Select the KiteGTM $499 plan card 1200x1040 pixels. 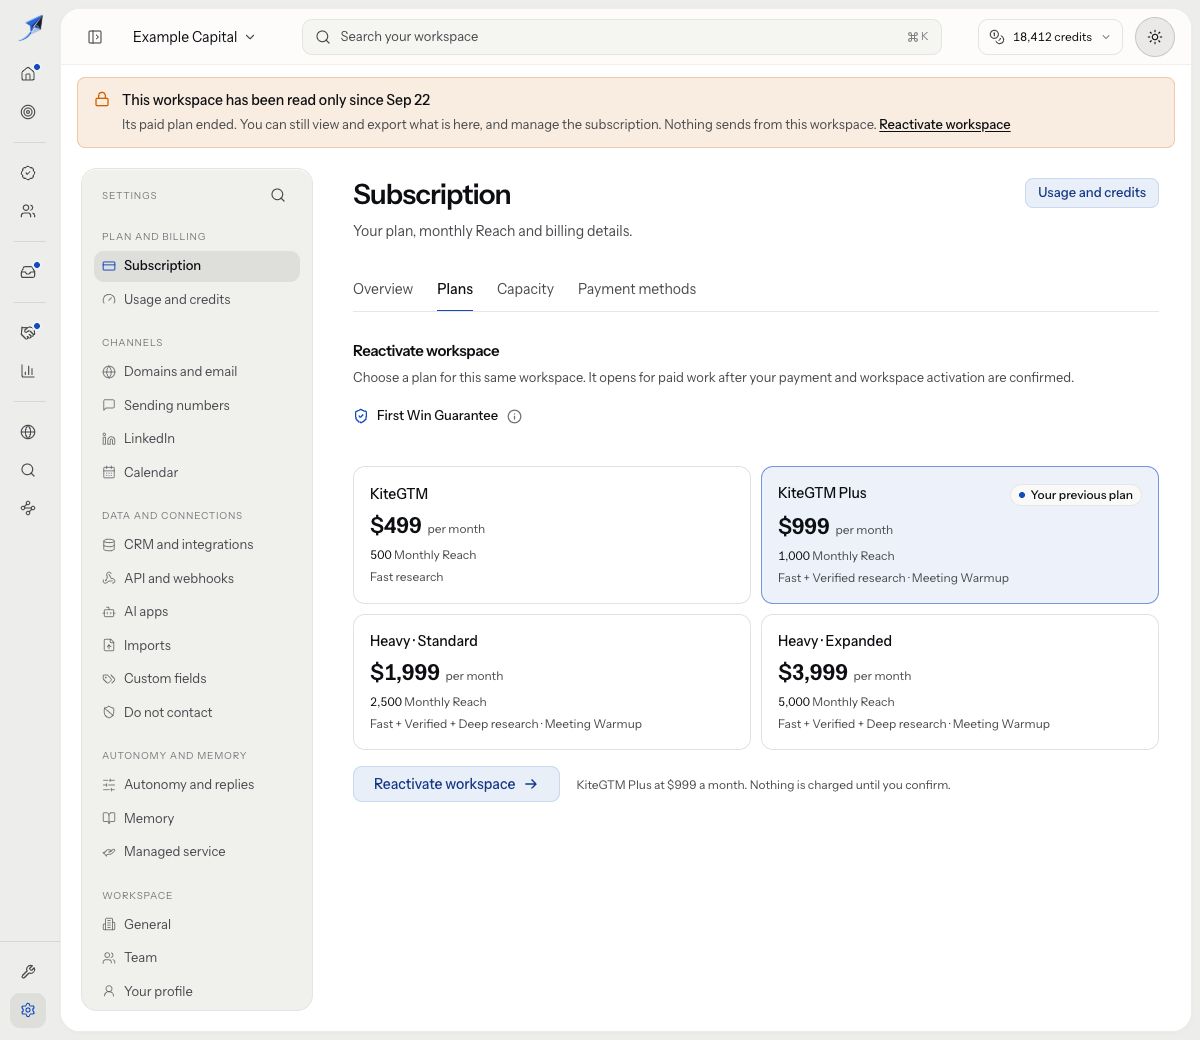[552, 535]
